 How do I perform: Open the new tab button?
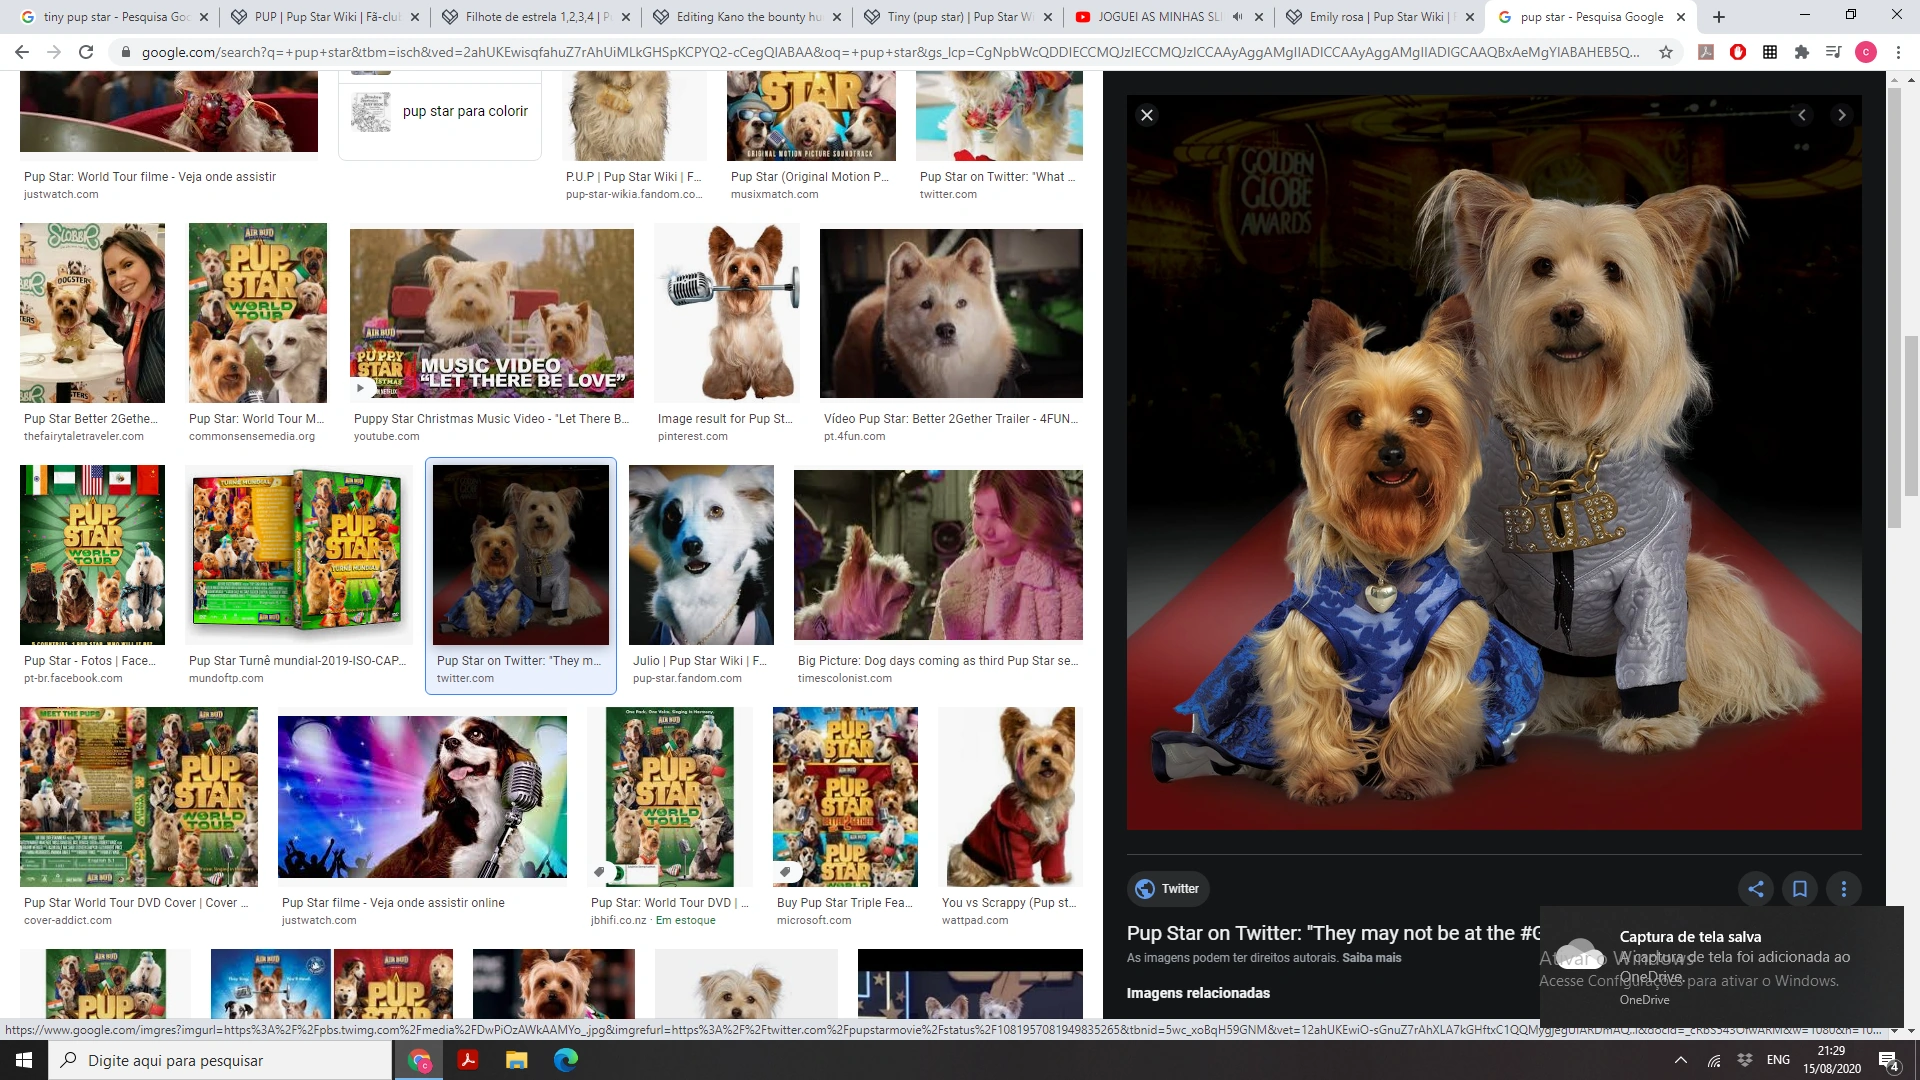click(1719, 17)
